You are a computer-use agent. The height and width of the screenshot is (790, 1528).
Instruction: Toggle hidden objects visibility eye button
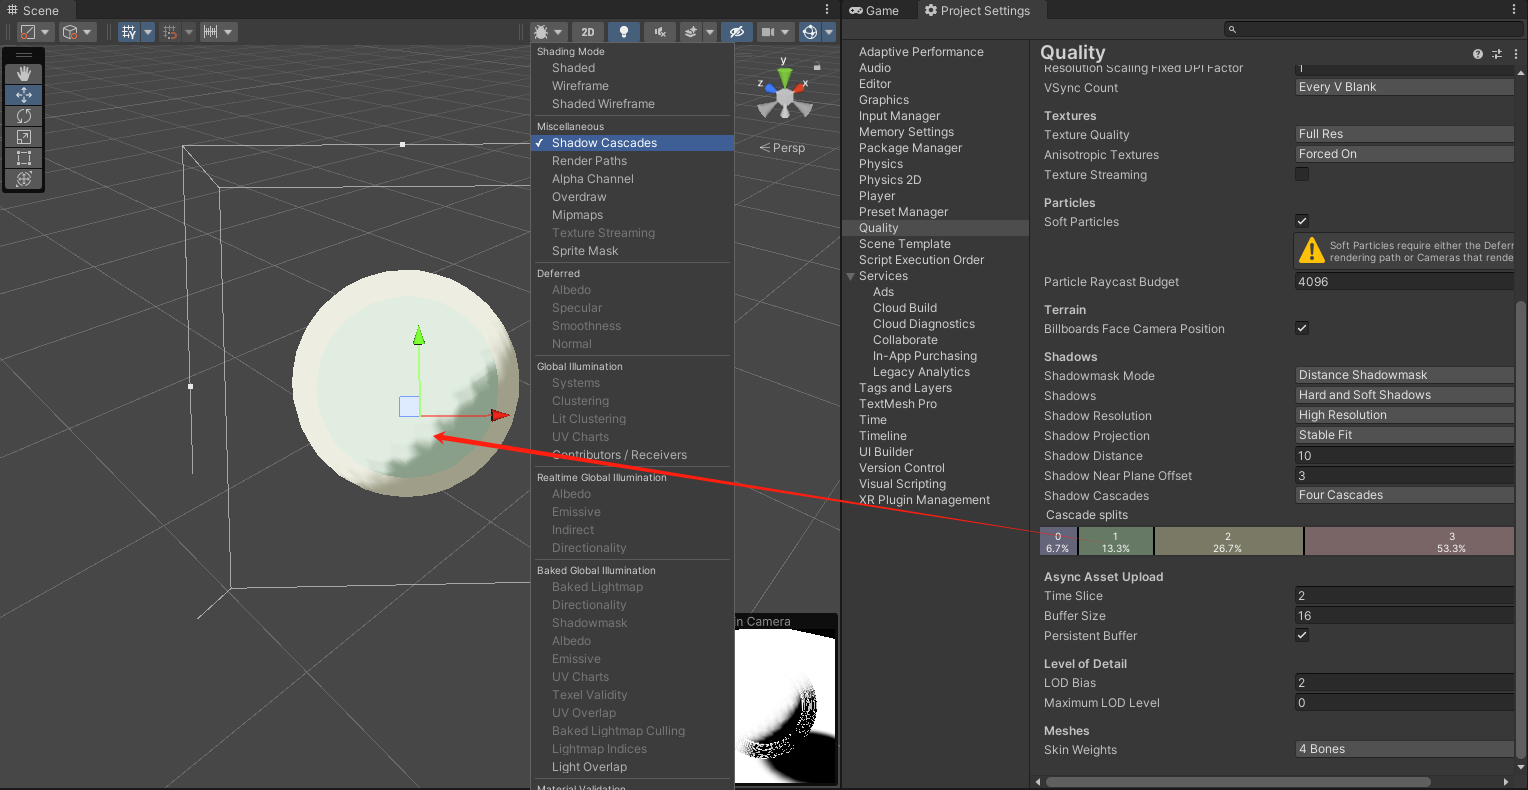click(x=737, y=32)
